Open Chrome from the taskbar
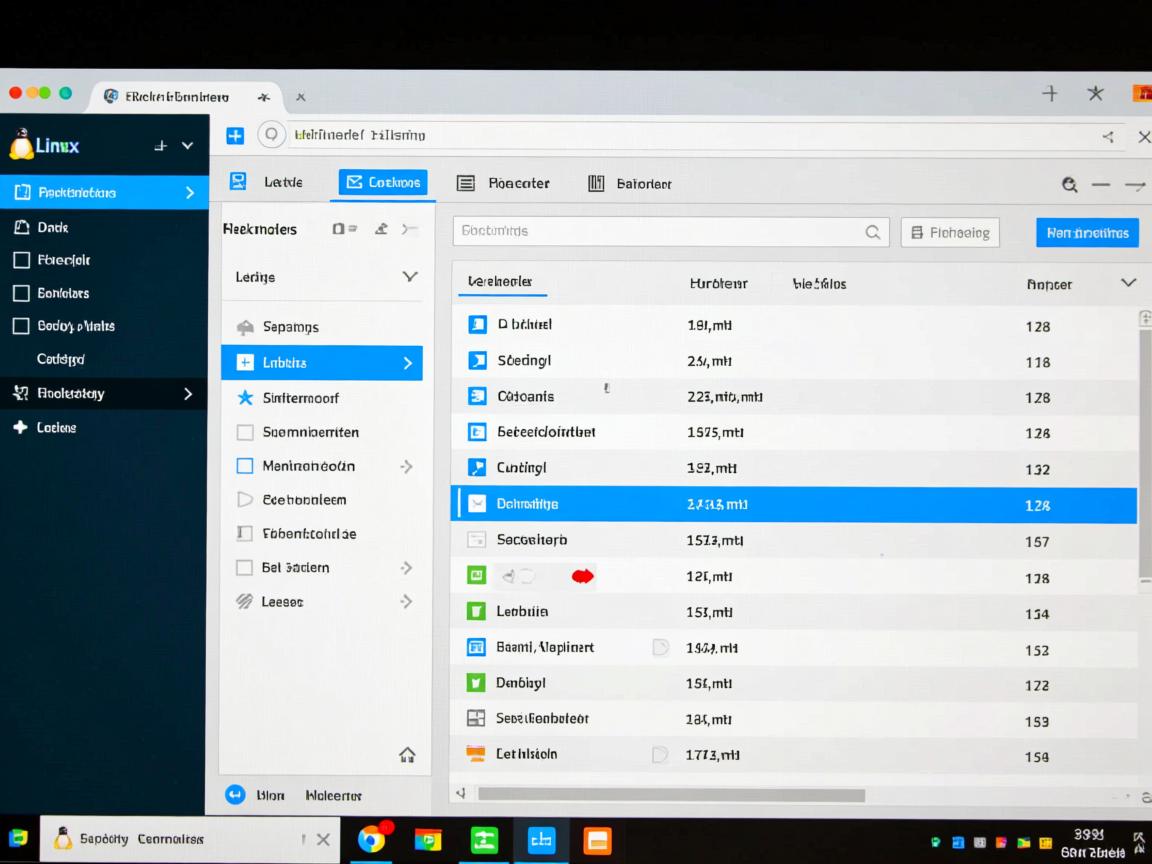Image resolution: width=1152 pixels, height=864 pixels. tap(371, 840)
